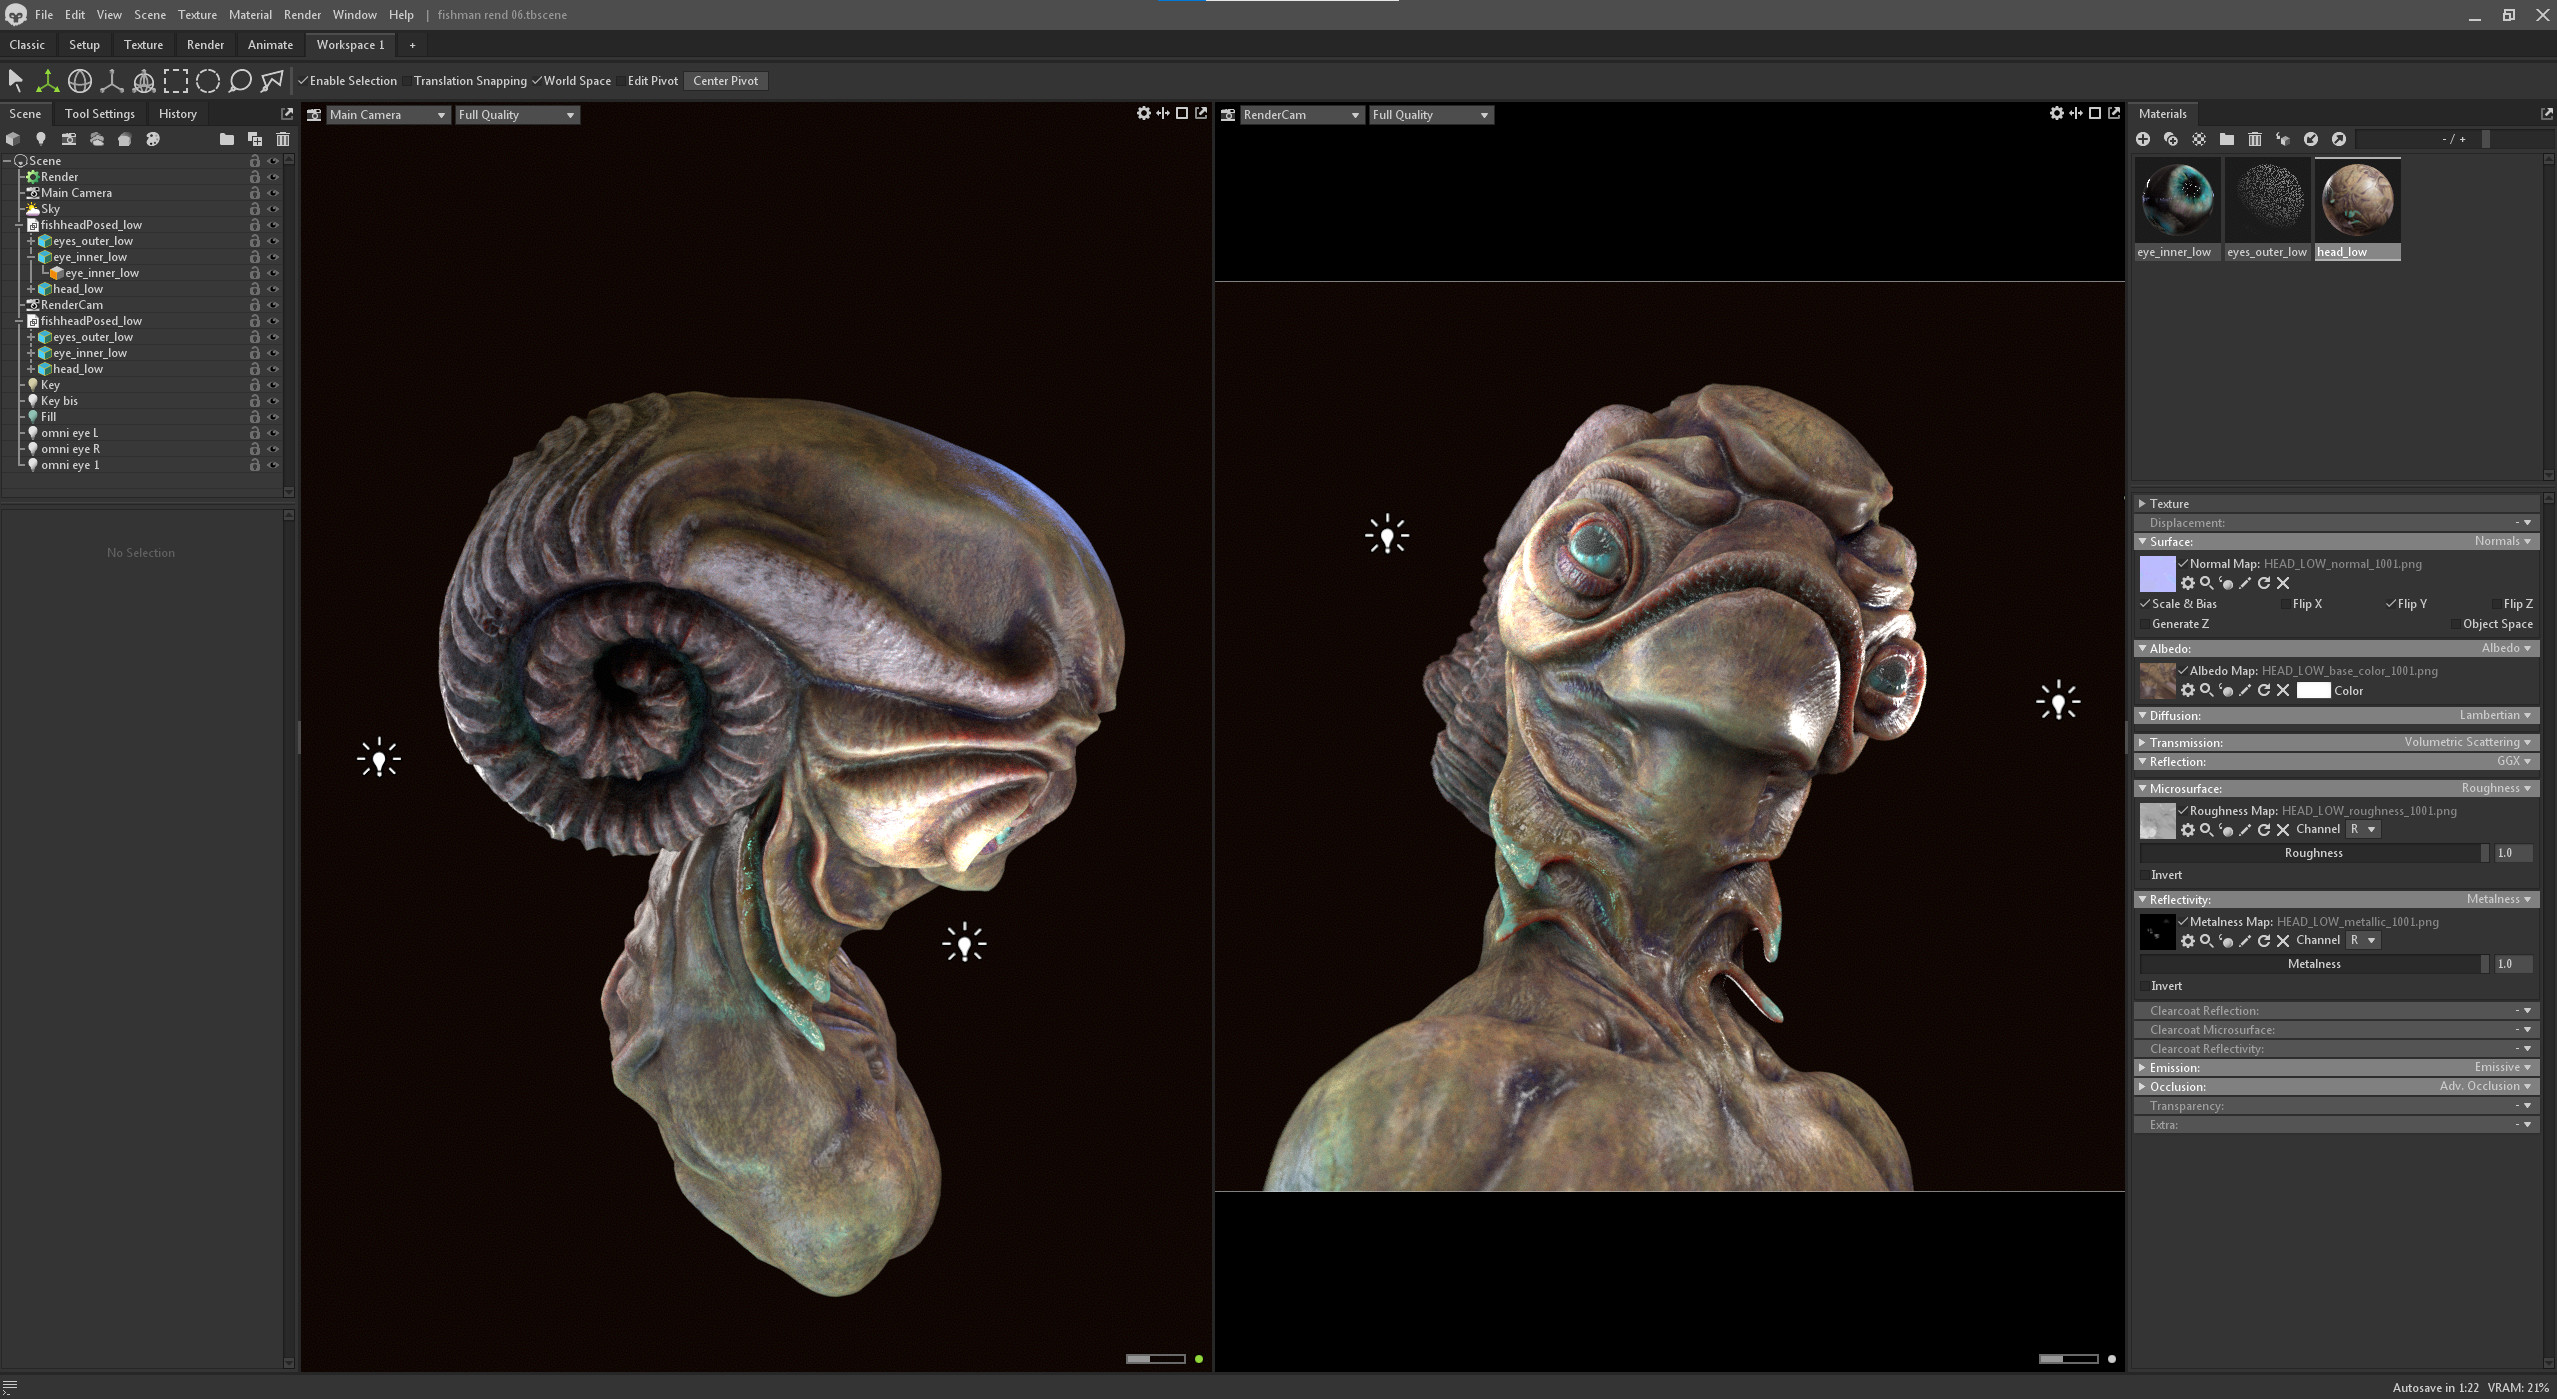Toggle Flip Y for normal map
Screen dimensions: 2557x1399
[2390, 604]
